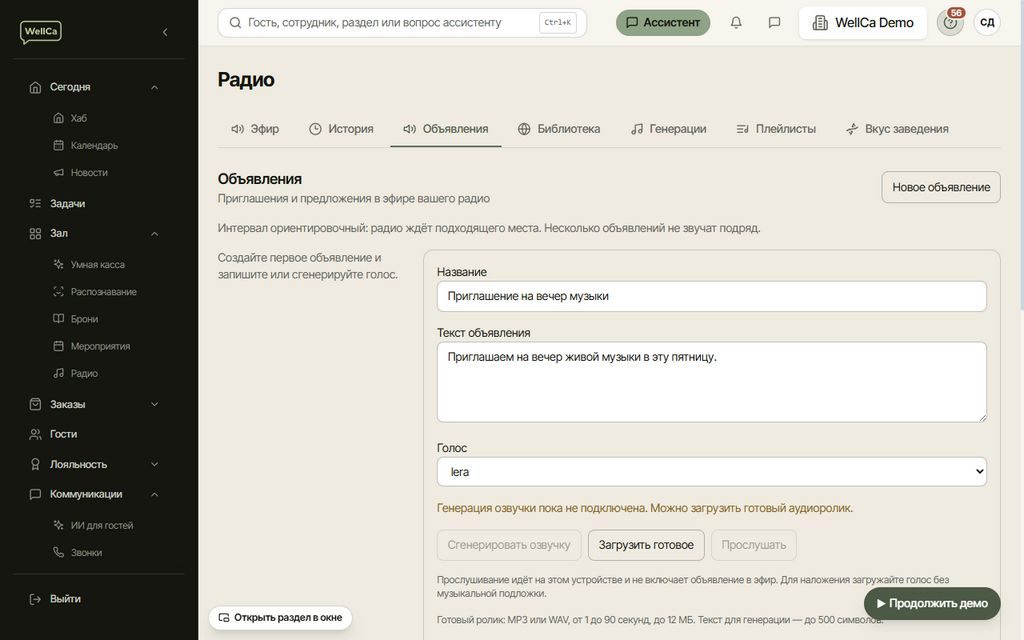Switch to the История tab
Image resolution: width=1024 pixels, height=640 pixels.
tap(341, 129)
